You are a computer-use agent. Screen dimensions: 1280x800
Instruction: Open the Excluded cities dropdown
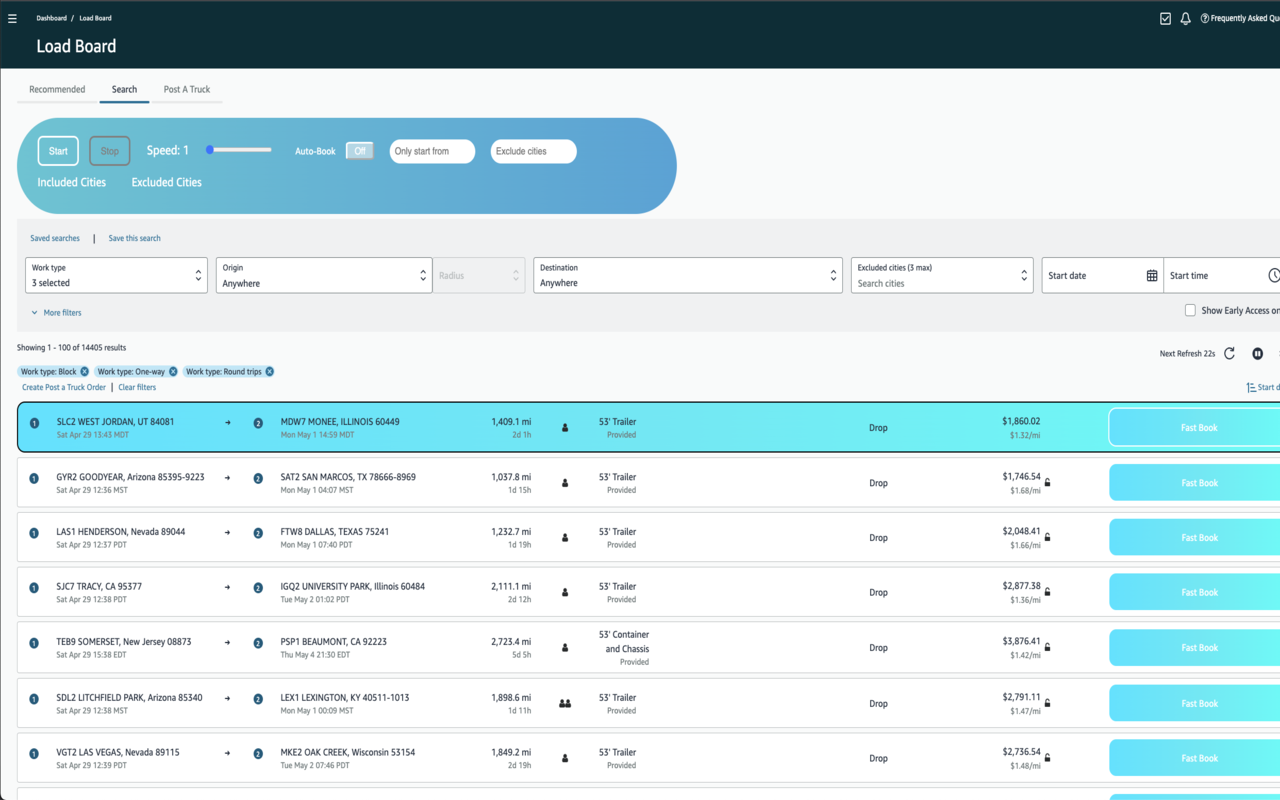click(942, 275)
